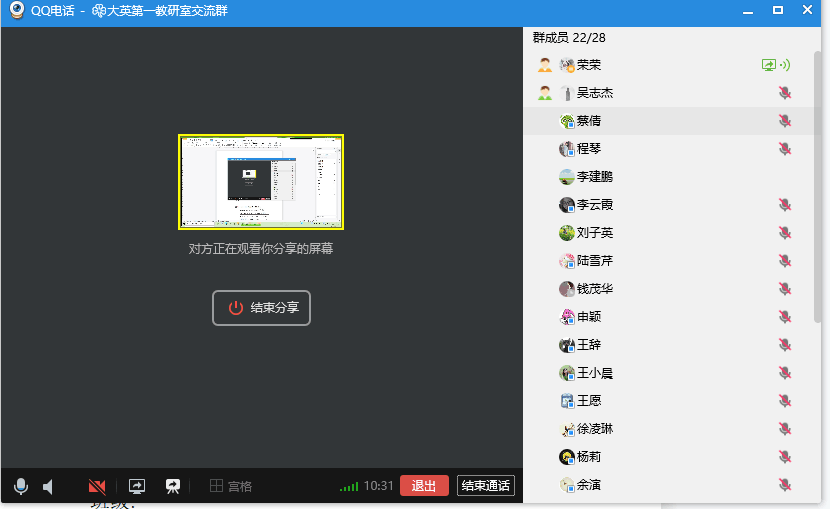Click the muted mic icon beside 程琴
The width and height of the screenshot is (830, 509).
[x=785, y=149]
